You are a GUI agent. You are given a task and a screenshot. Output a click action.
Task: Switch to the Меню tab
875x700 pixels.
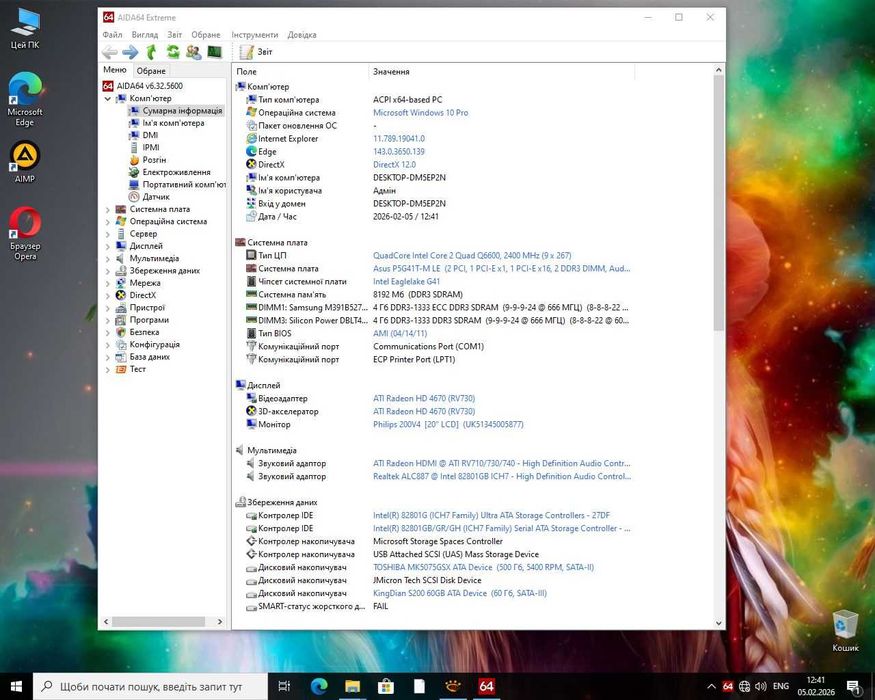coord(115,70)
